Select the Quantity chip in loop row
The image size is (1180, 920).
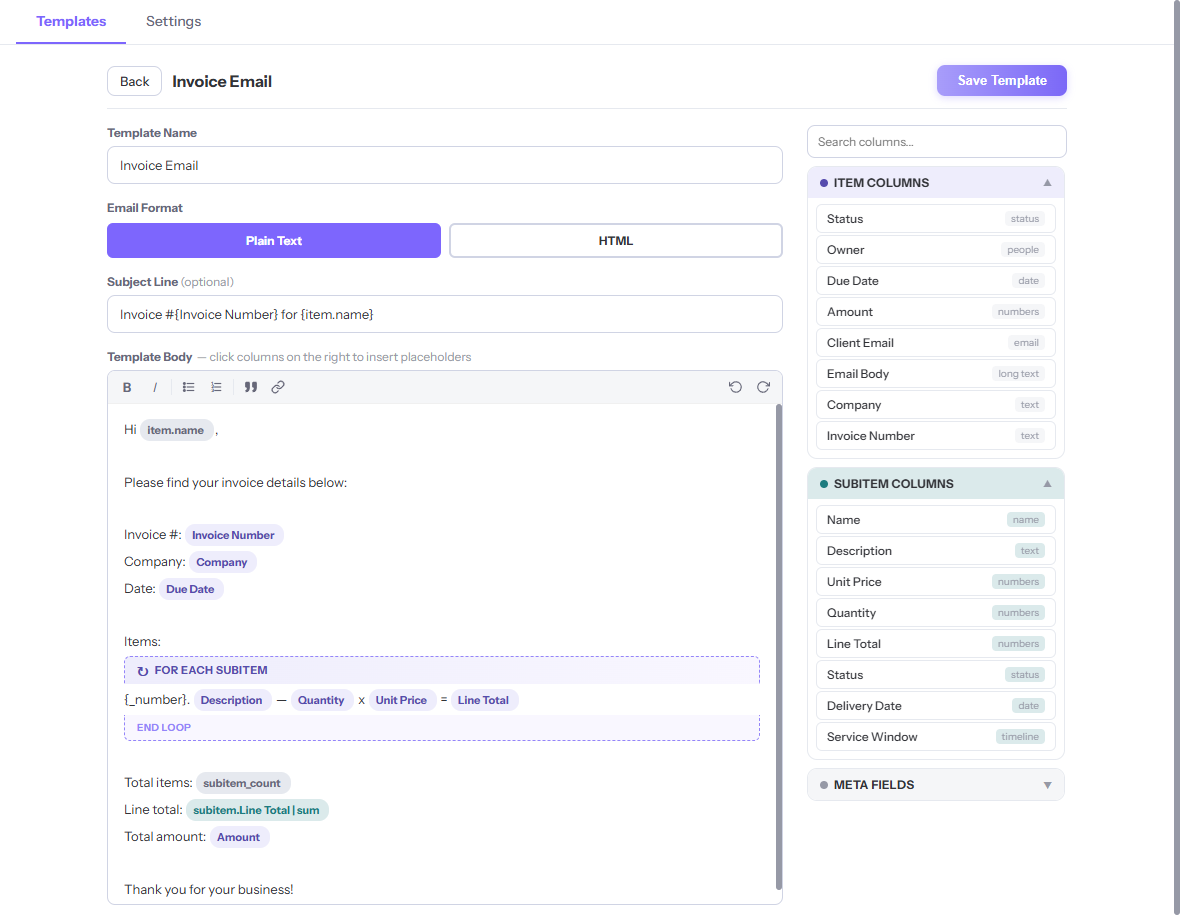321,700
